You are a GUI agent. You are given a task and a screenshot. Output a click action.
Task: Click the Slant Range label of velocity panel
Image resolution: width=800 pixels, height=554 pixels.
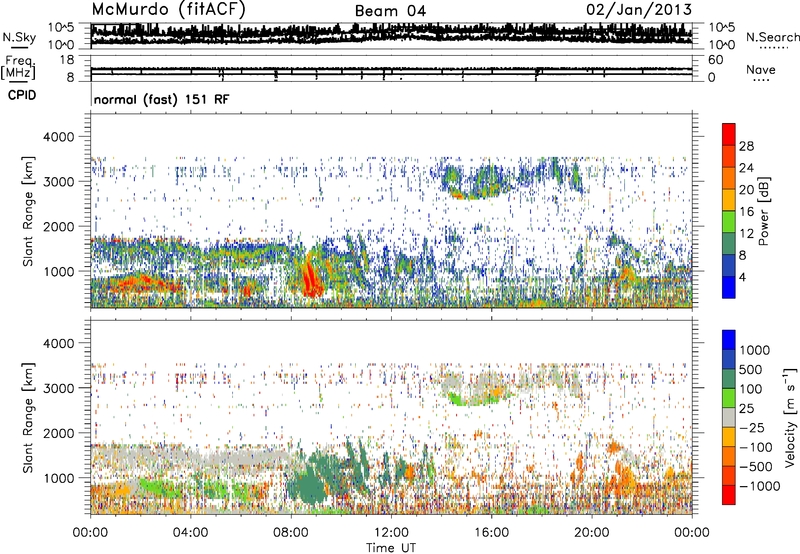pyautogui.click(x=28, y=417)
